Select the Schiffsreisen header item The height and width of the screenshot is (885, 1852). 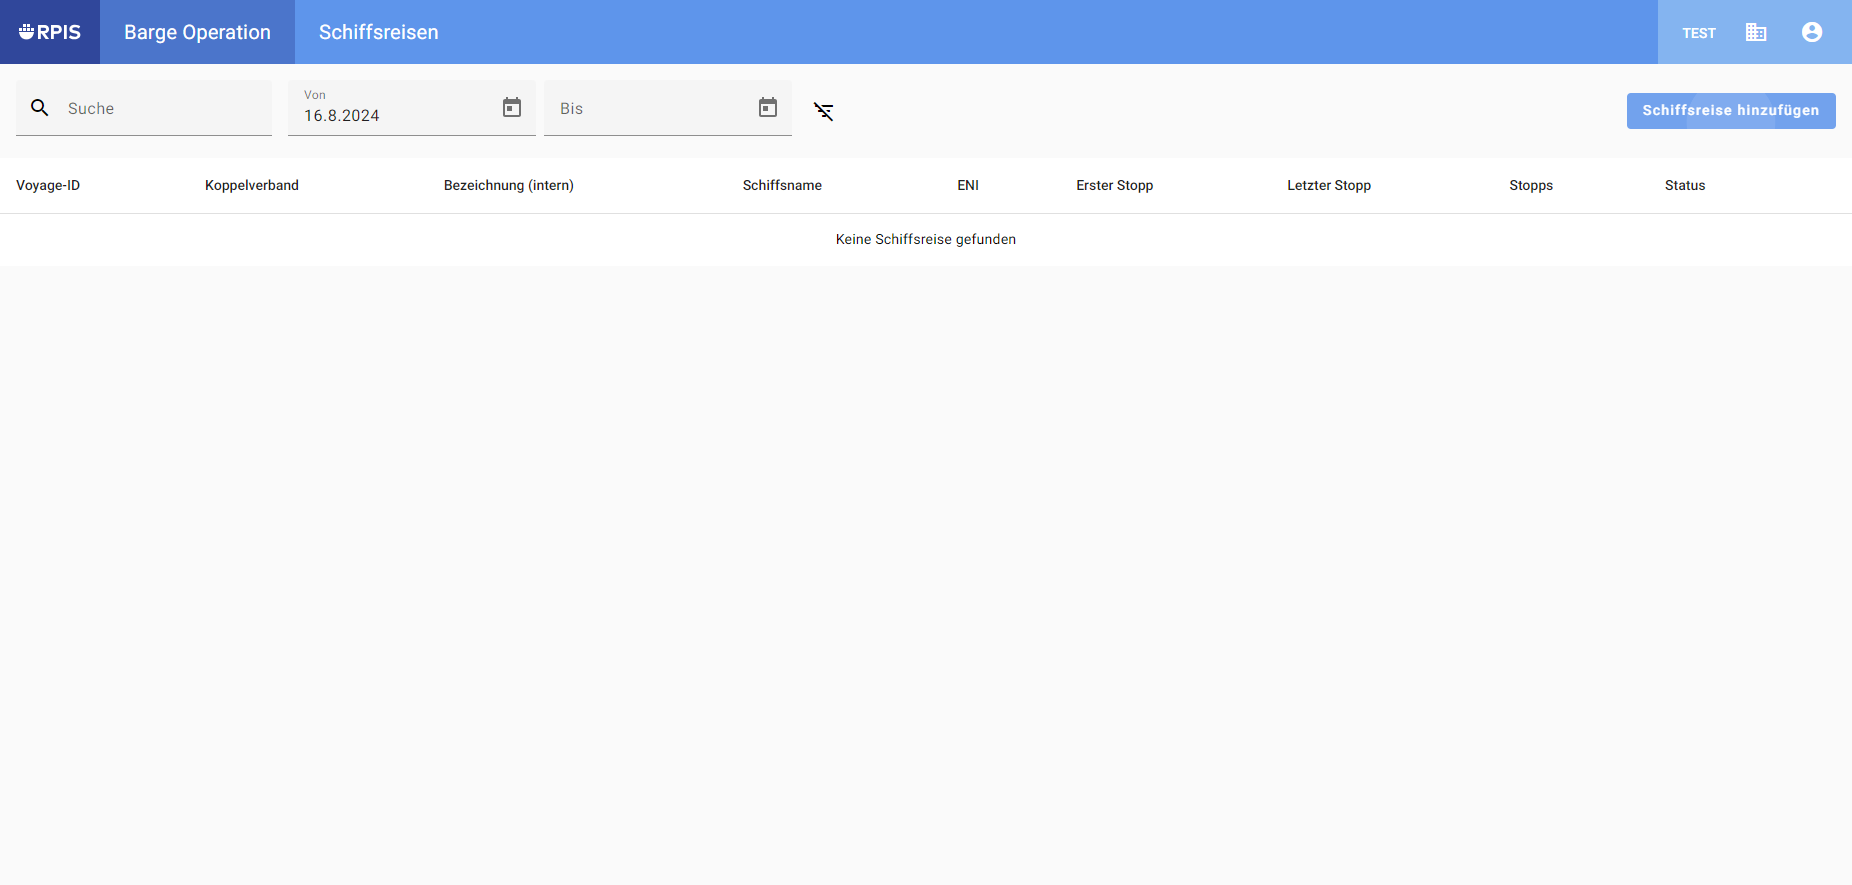pyautogui.click(x=378, y=32)
